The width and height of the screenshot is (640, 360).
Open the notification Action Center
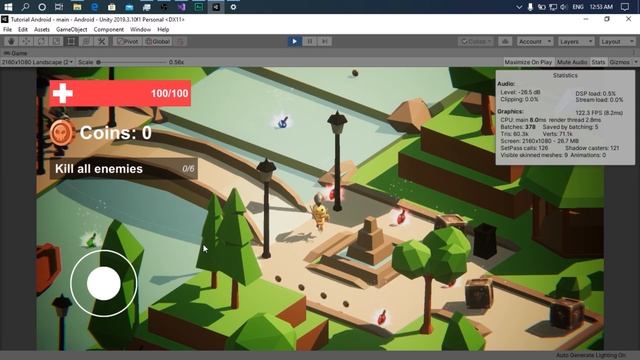624,7
